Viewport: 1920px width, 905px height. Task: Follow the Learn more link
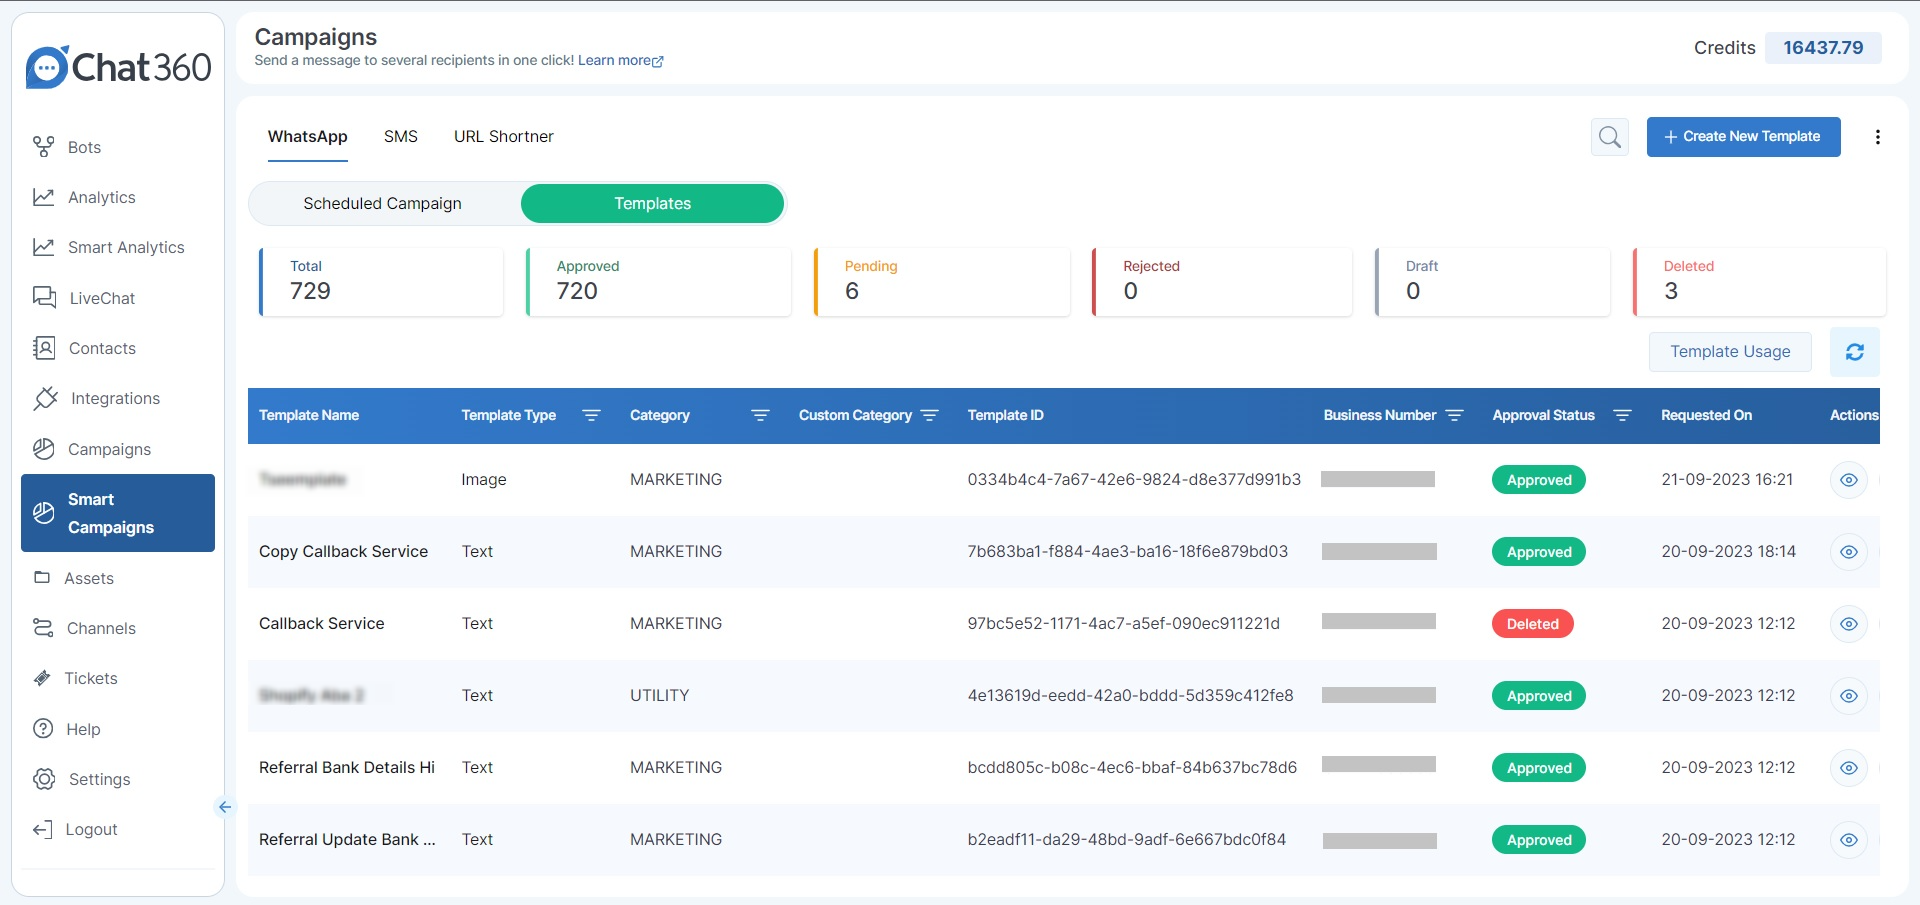[614, 61]
